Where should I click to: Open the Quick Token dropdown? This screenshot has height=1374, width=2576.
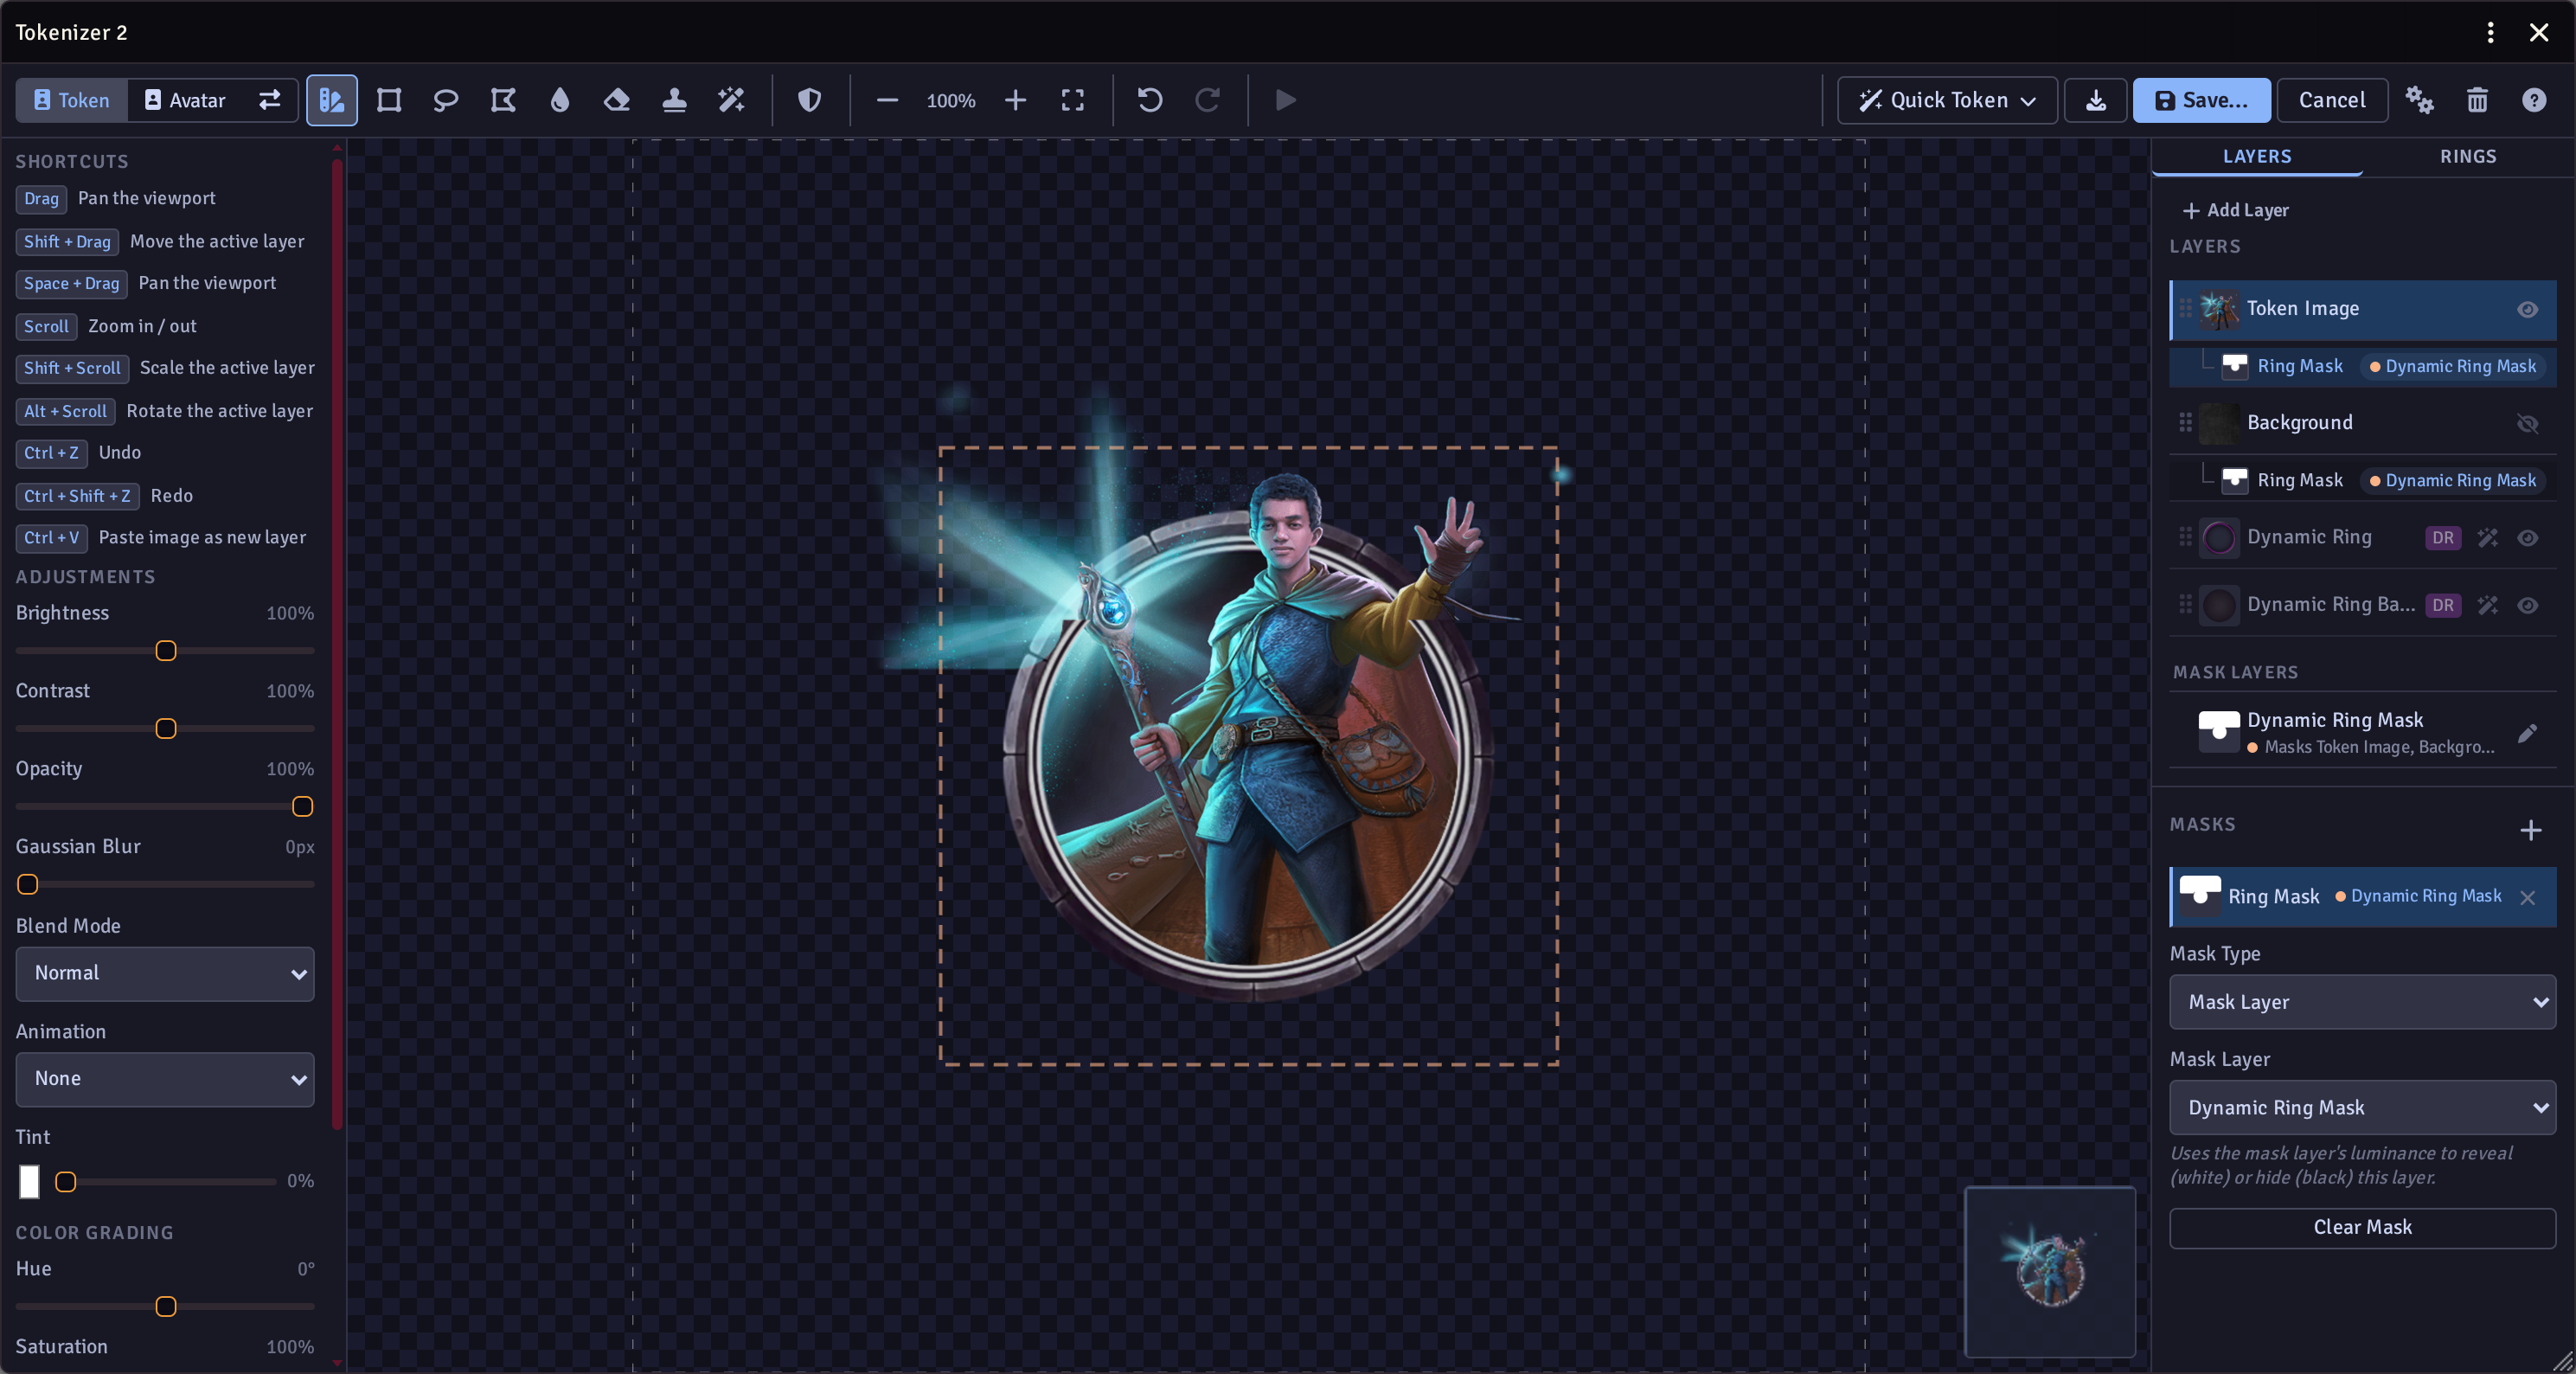[x=1946, y=100]
